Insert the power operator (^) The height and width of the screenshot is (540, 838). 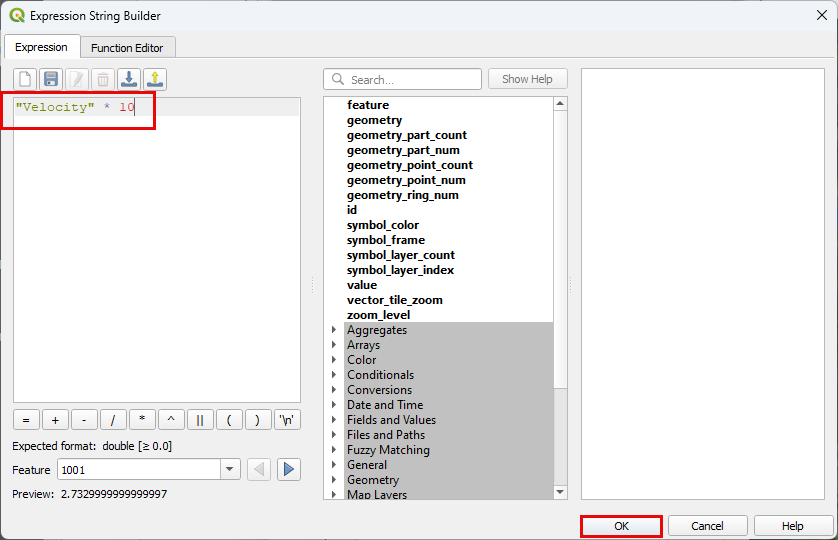pos(171,421)
